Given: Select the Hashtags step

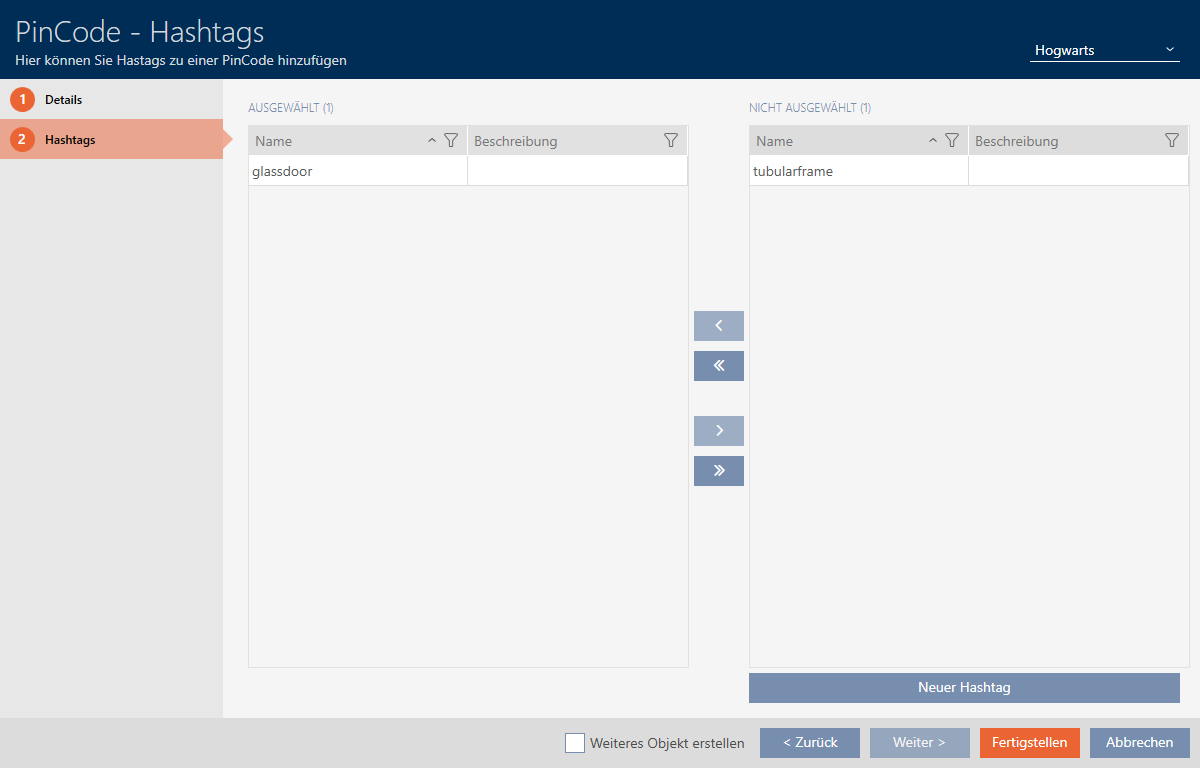Looking at the screenshot, I should (x=70, y=140).
